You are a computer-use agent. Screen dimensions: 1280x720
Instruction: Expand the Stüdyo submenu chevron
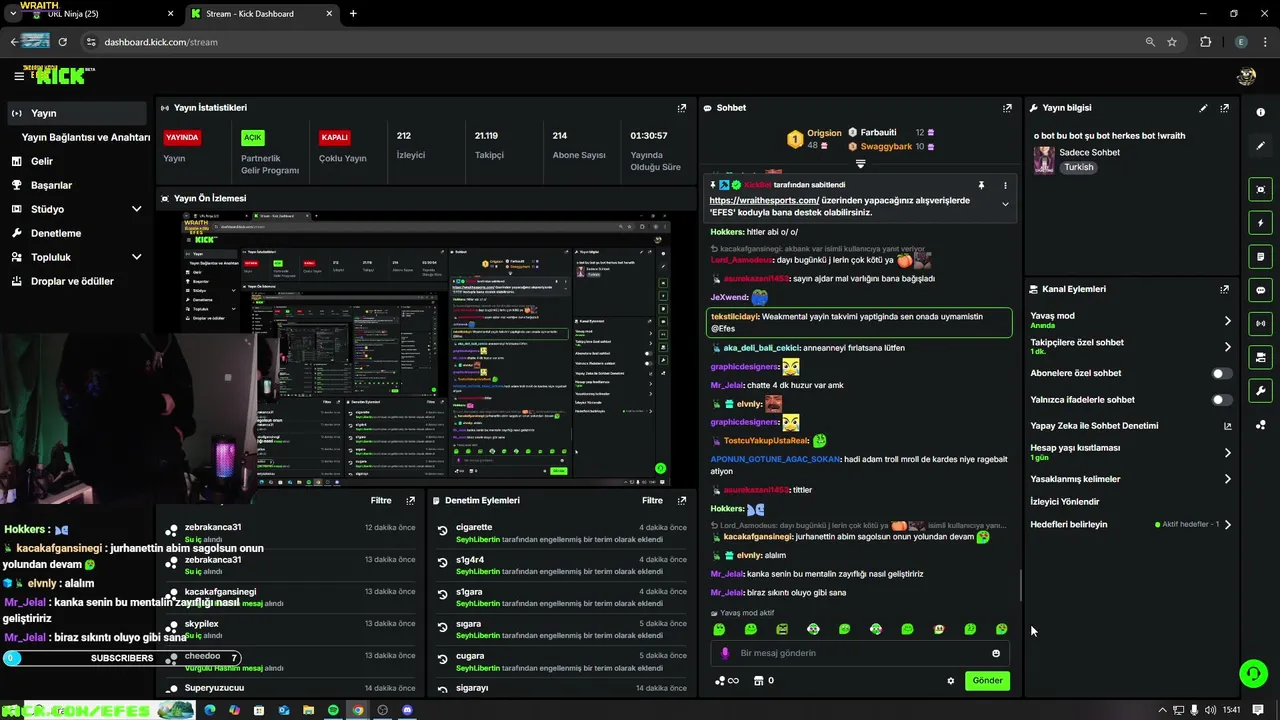coord(136,209)
